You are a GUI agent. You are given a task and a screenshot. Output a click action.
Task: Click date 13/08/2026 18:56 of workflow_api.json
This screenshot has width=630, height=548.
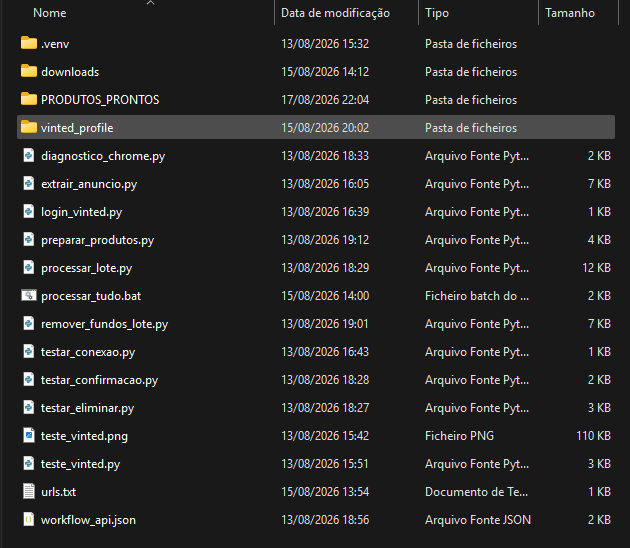(x=325, y=520)
